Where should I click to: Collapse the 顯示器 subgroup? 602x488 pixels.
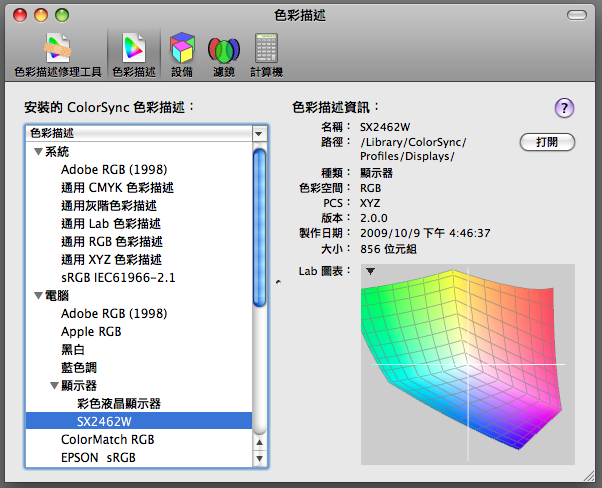pyautogui.click(x=55, y=385)
